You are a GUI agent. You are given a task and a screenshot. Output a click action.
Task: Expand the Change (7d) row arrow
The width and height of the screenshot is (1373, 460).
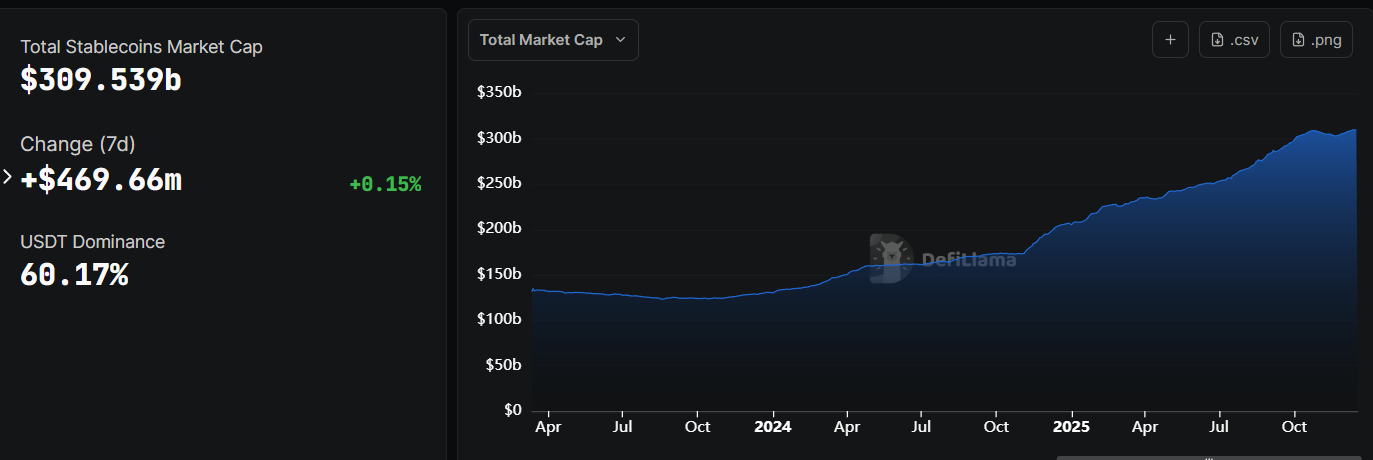pos(7,177)
